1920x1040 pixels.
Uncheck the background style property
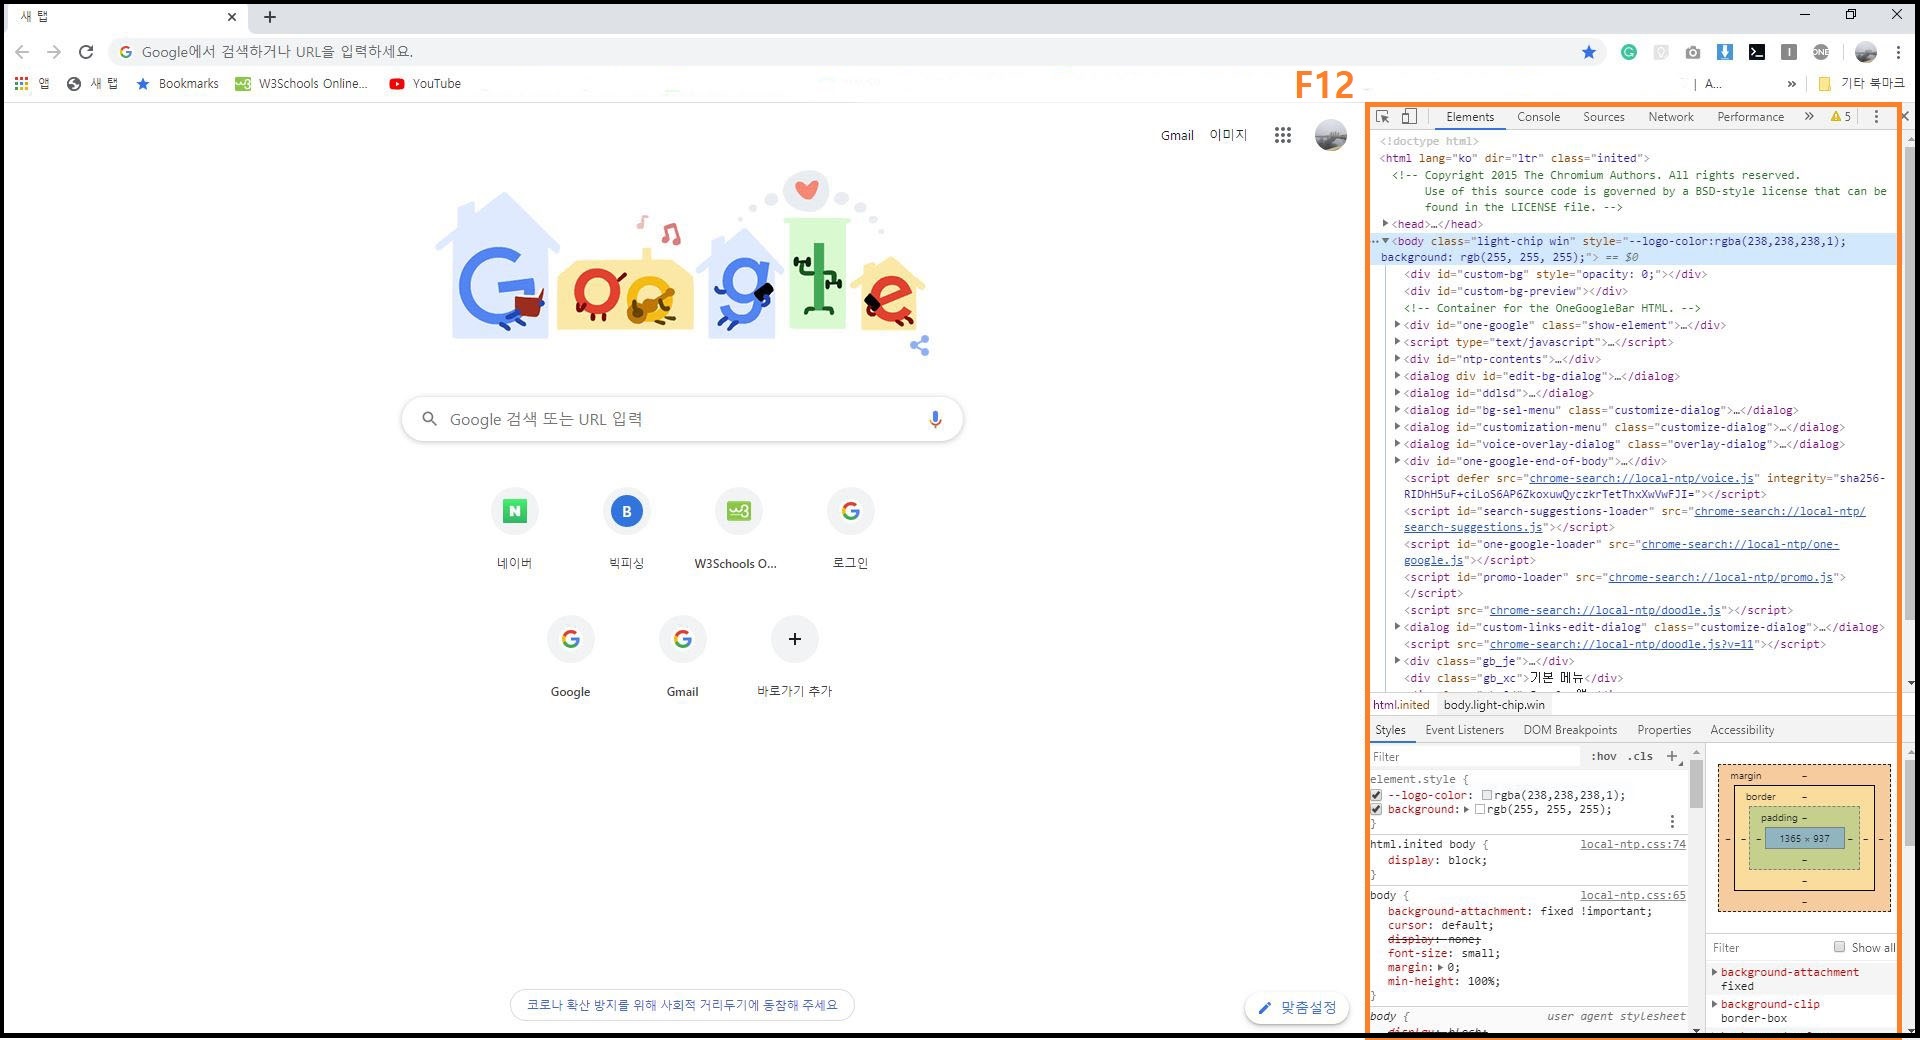tap(1377, 809)
